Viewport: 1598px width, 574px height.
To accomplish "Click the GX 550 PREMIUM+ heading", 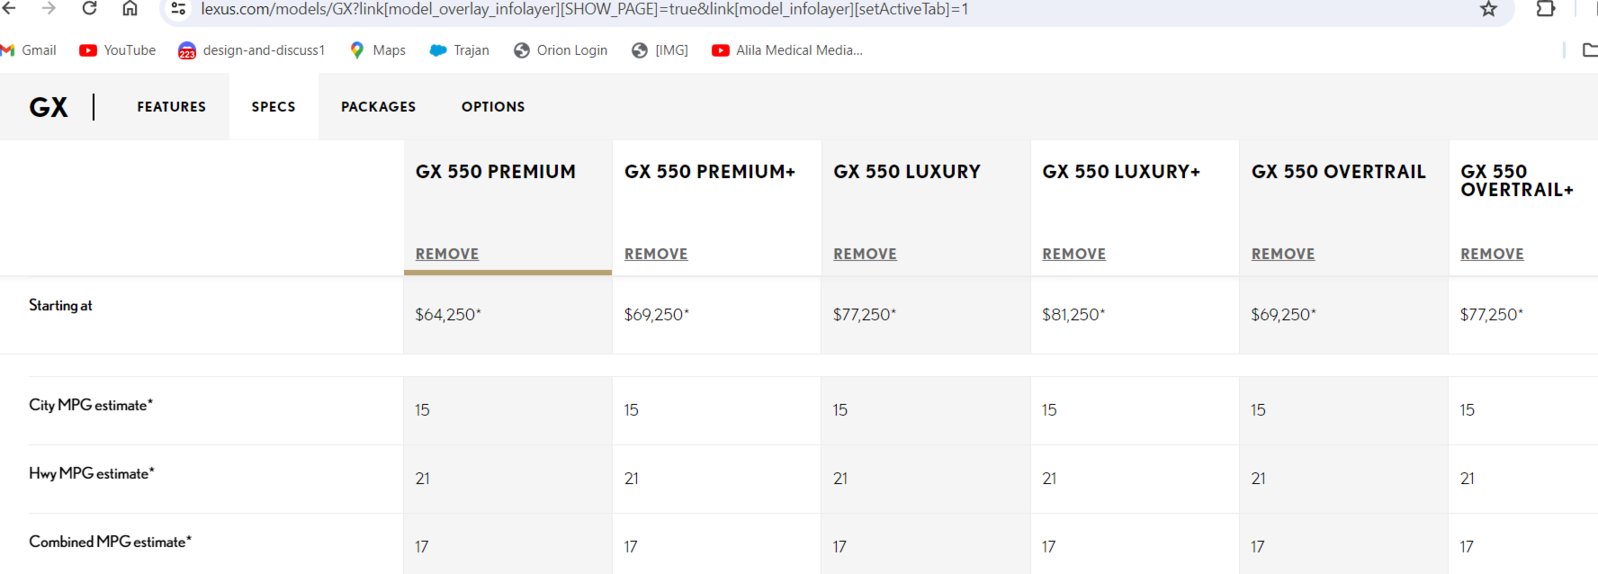I will [710, 172].
